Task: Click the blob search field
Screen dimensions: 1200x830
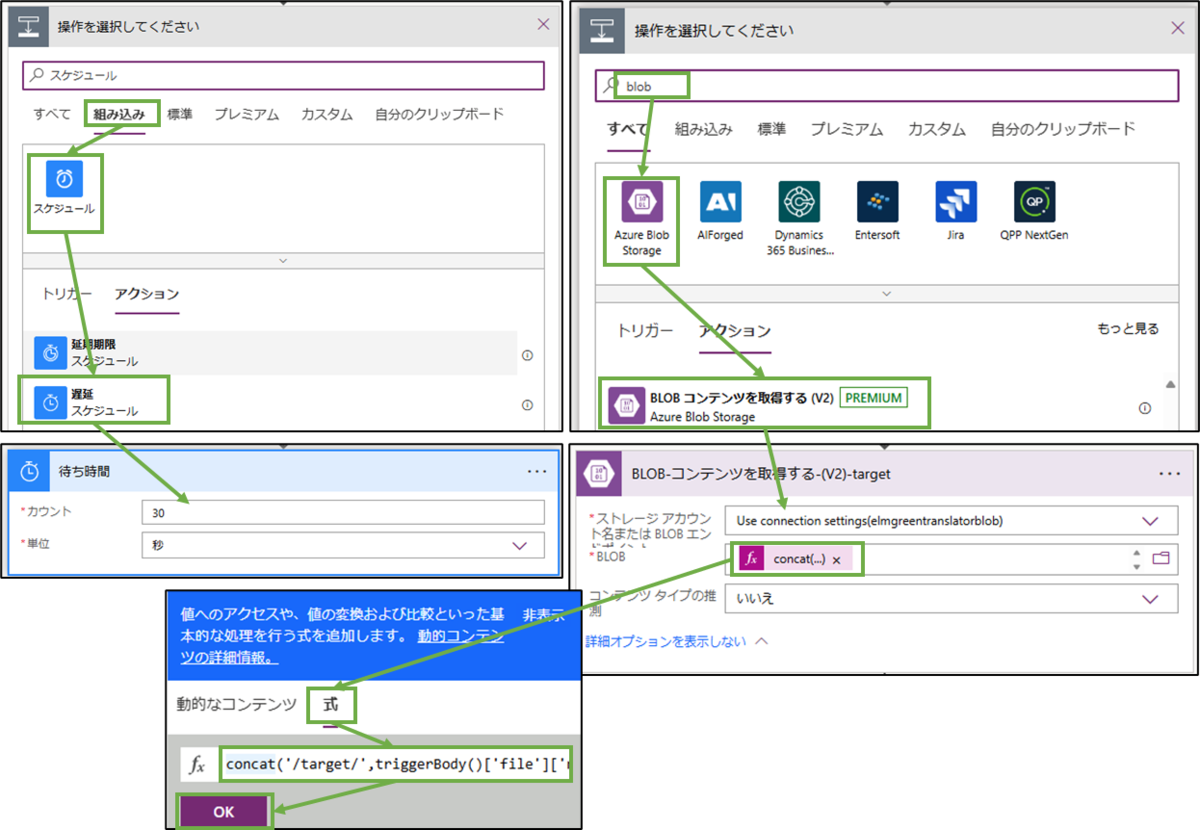Action: 887,86
